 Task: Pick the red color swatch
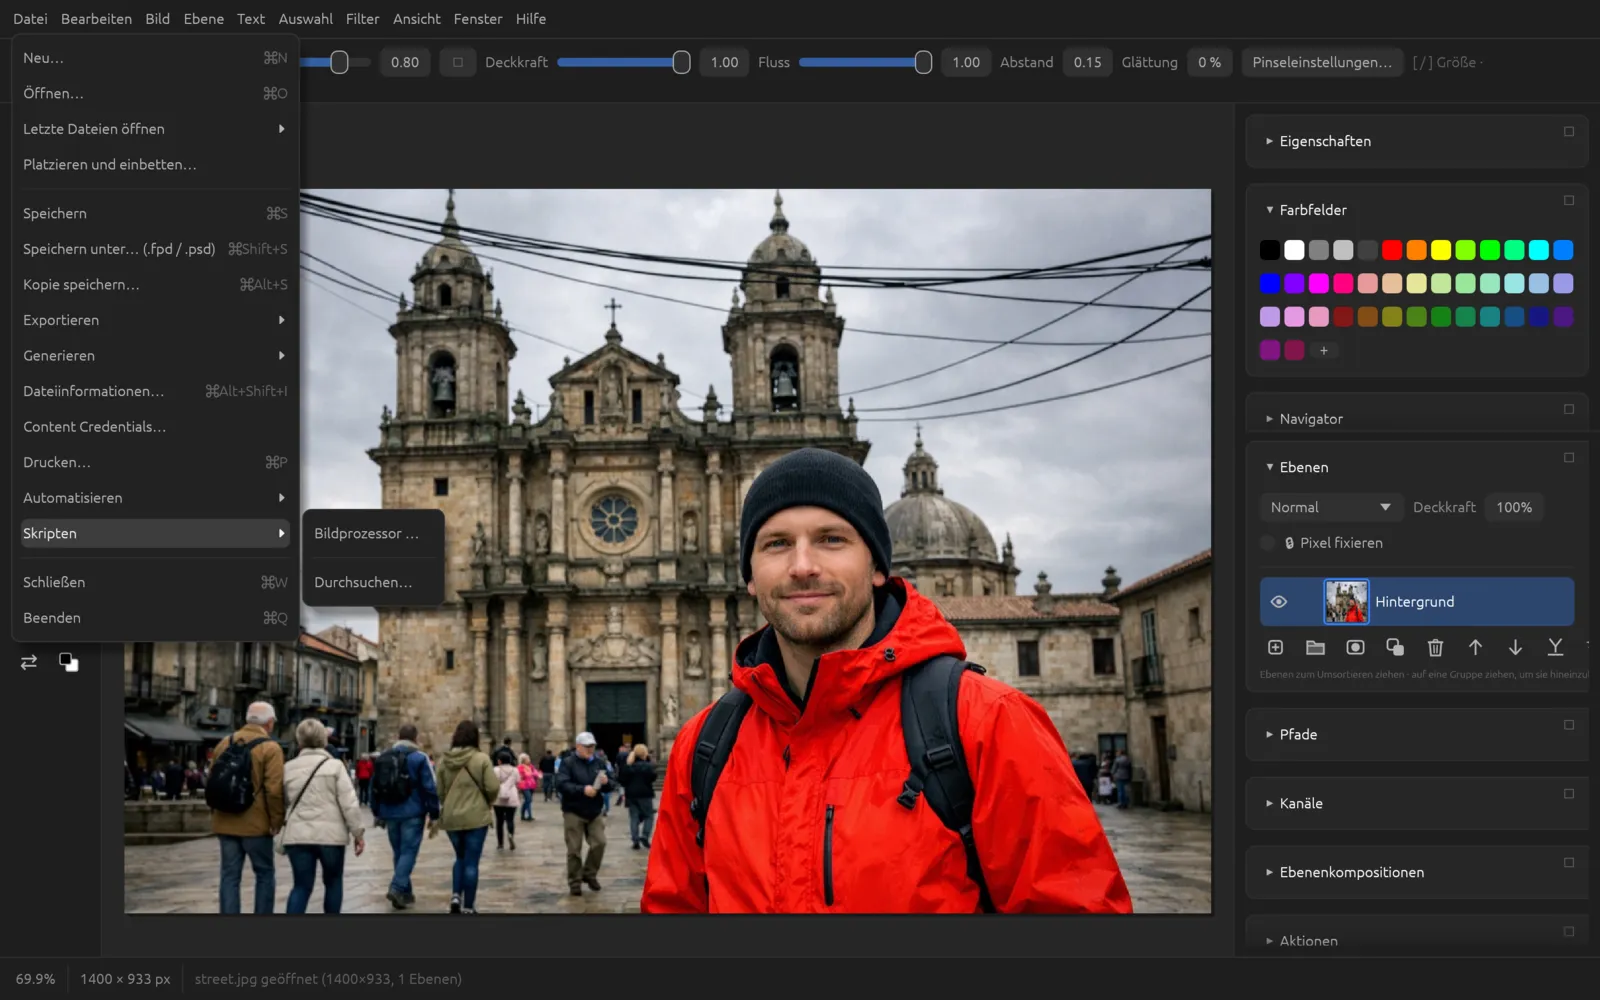pos(1392,250)
